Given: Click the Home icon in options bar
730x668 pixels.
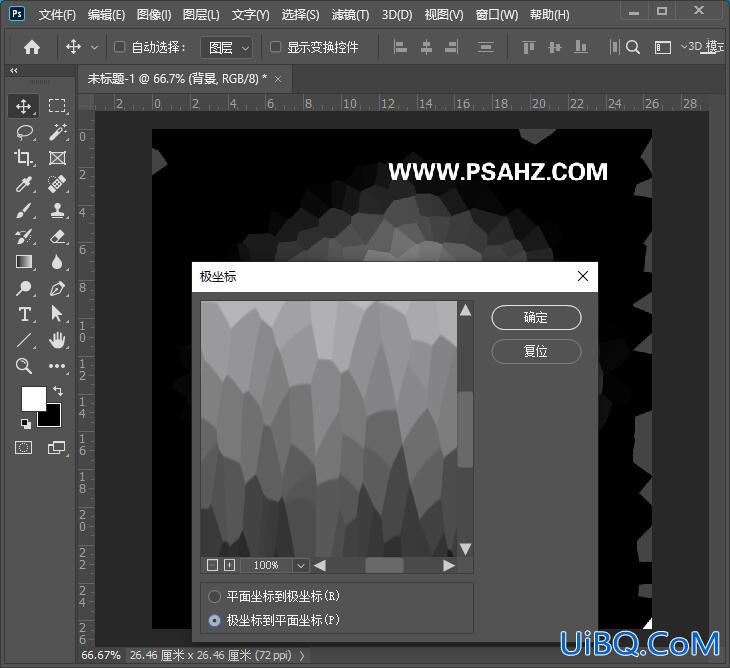Looking at the screenshot, I should pyautogui.click(x=32, y=47).
